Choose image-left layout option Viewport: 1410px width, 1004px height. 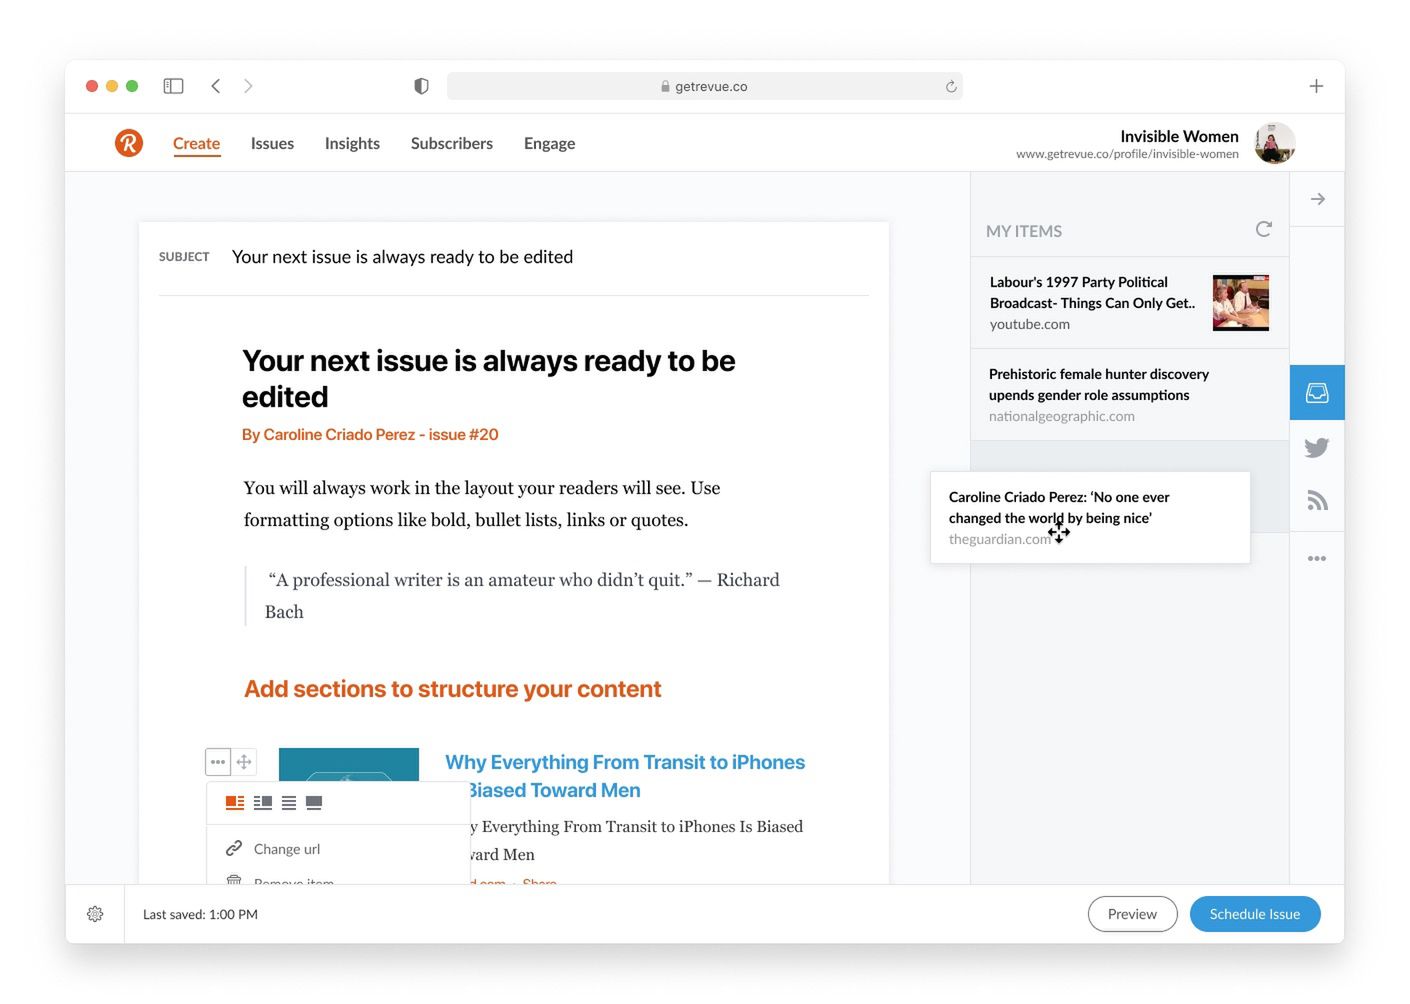[x=235, y=803]
